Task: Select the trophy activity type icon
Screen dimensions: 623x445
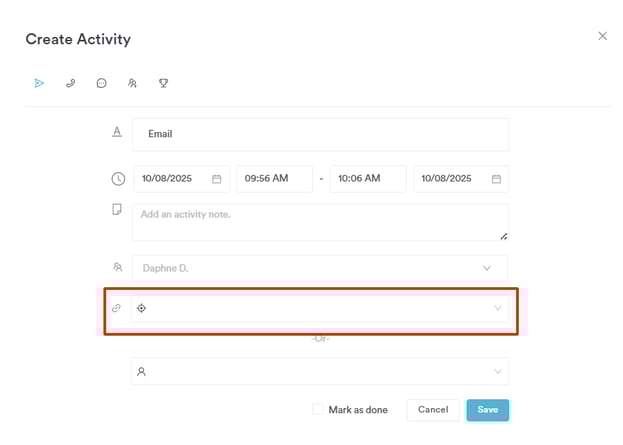Action: (163, 83)
